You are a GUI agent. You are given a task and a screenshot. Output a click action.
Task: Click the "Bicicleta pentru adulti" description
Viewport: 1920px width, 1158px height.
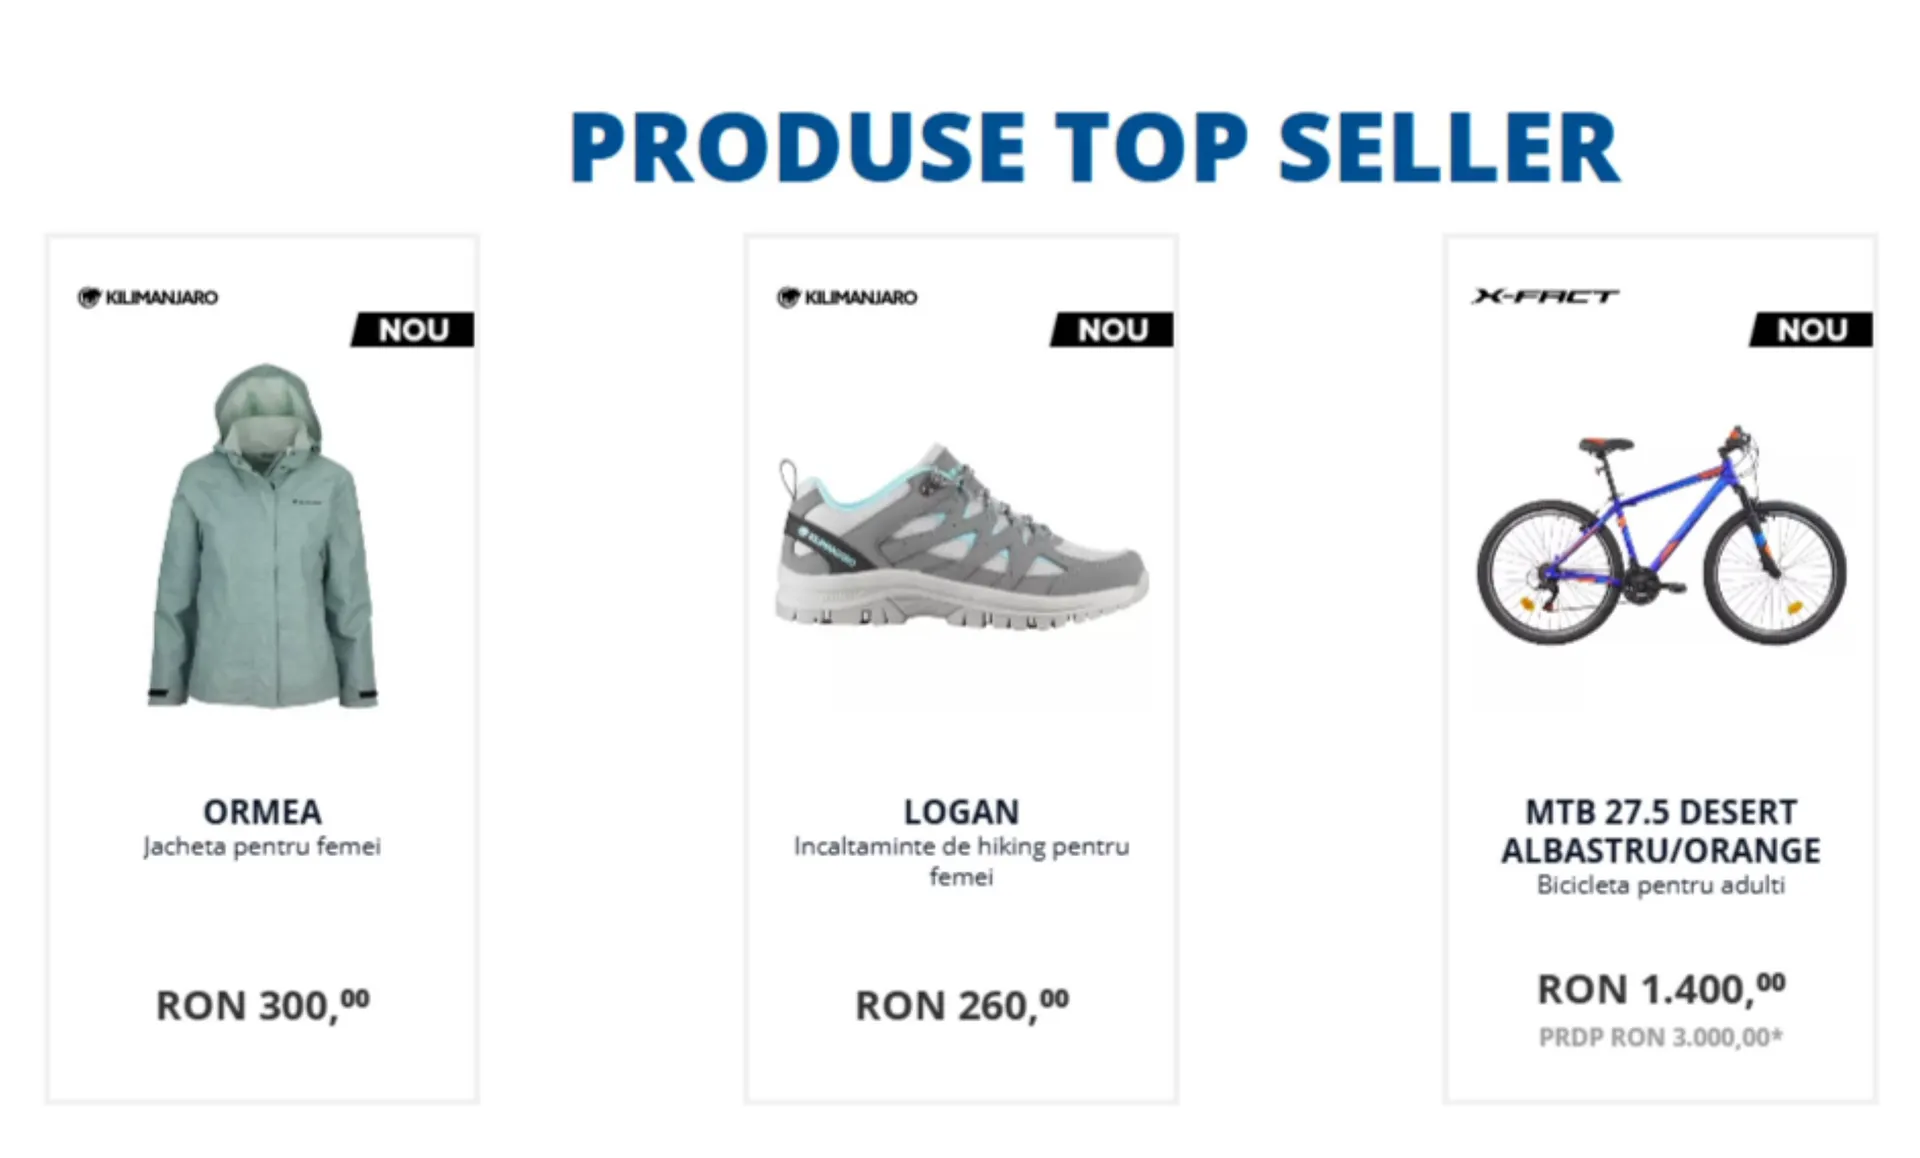coord(1661,885)
